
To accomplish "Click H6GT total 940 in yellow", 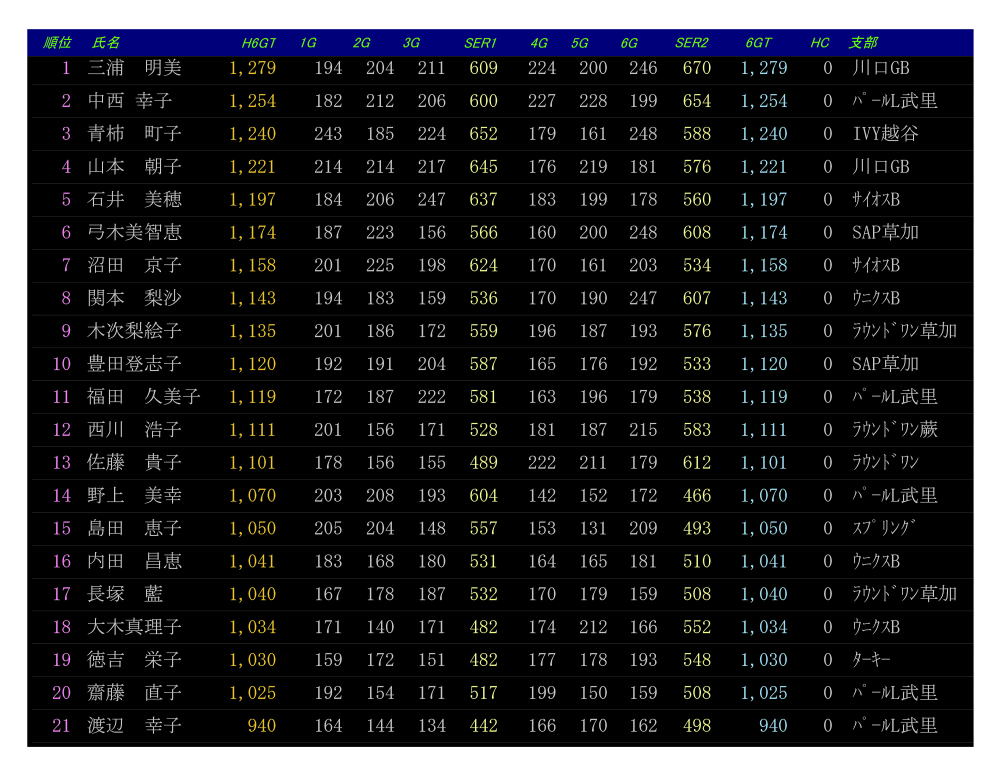I will 262,726.
